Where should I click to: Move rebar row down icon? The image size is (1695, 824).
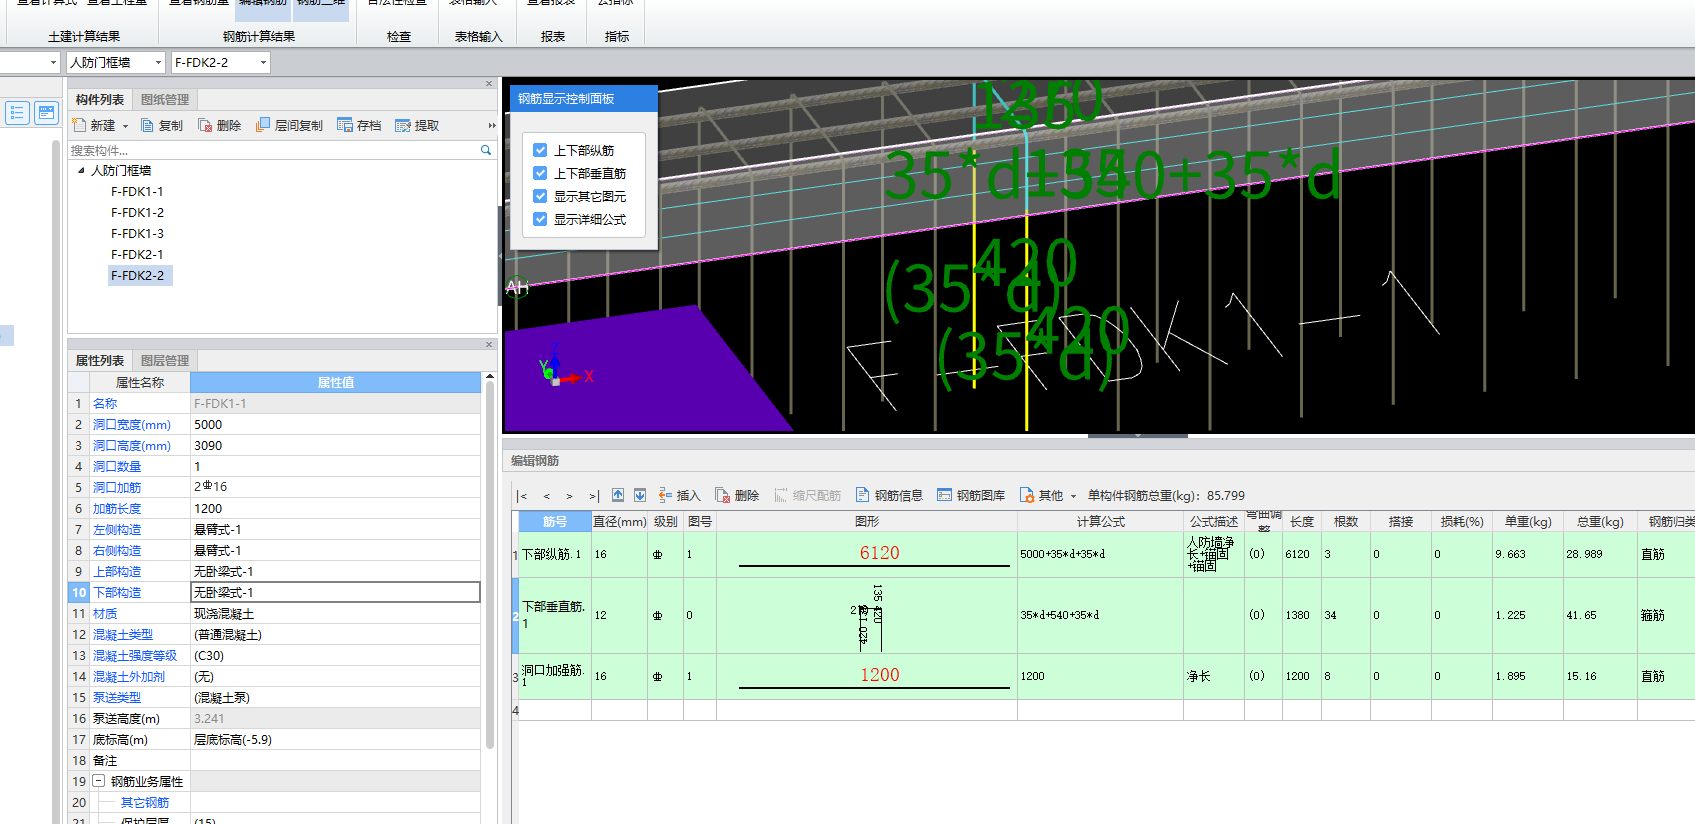[640, 495]
